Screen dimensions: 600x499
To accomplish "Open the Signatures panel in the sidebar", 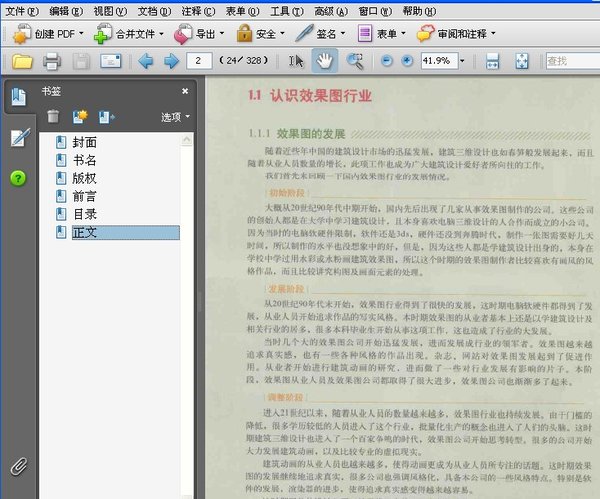I will coord(18,138).
